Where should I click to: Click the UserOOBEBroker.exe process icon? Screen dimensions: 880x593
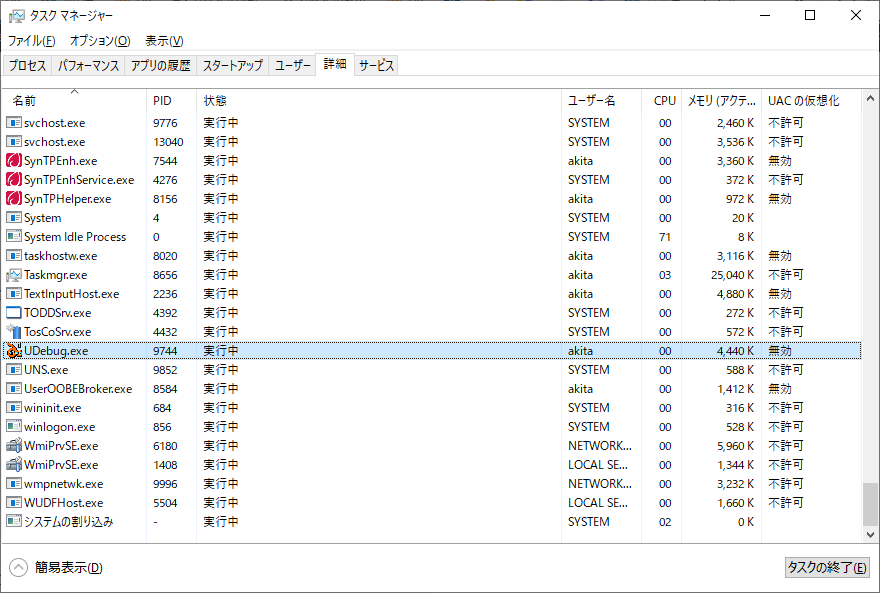click(x=13, y=389)
